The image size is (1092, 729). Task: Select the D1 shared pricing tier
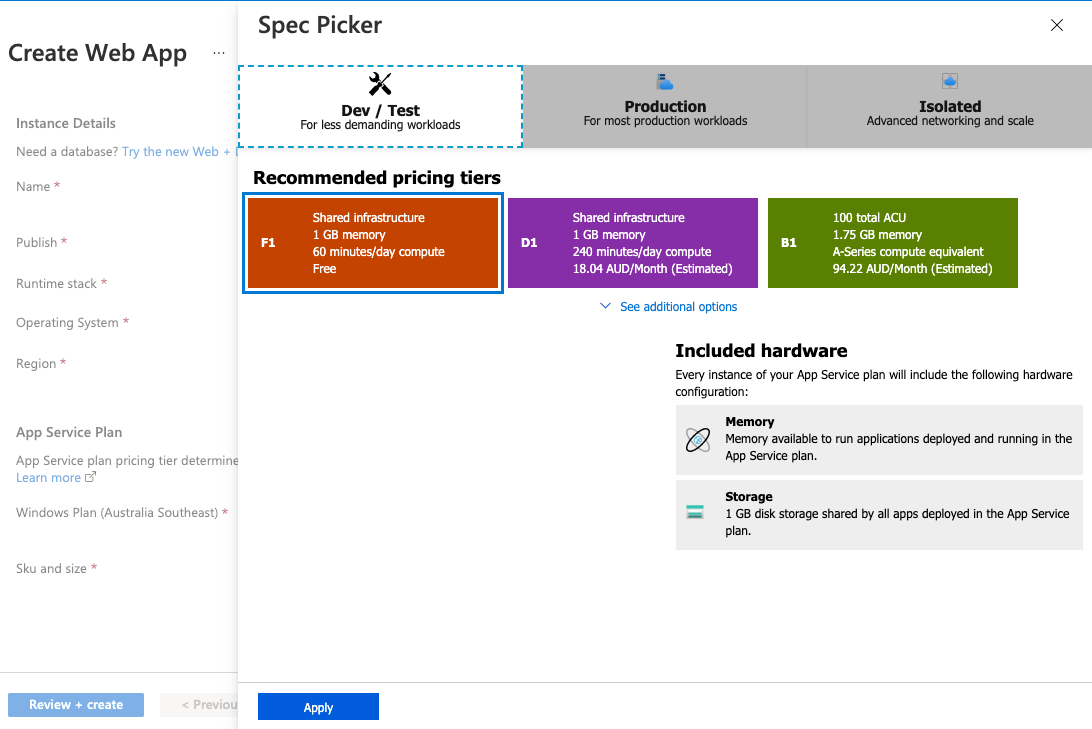coord(633,243)
